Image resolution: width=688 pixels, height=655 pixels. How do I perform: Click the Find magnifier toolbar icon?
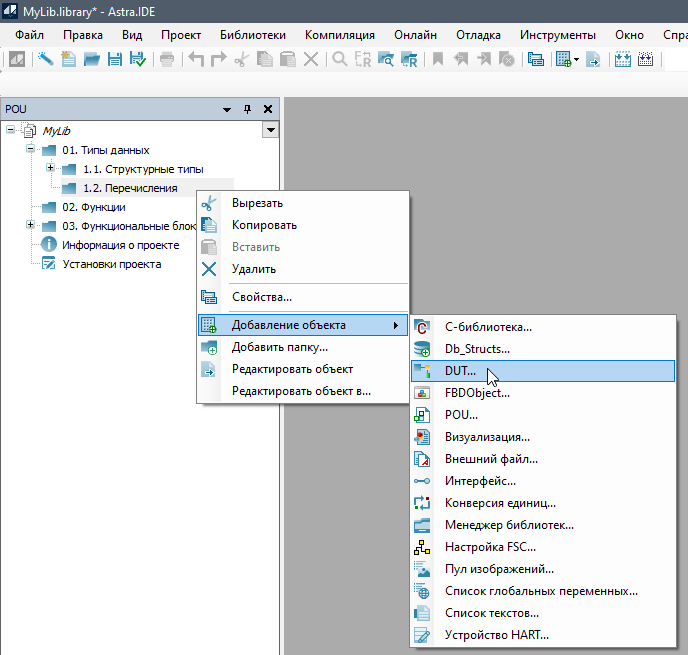(340, 59)
